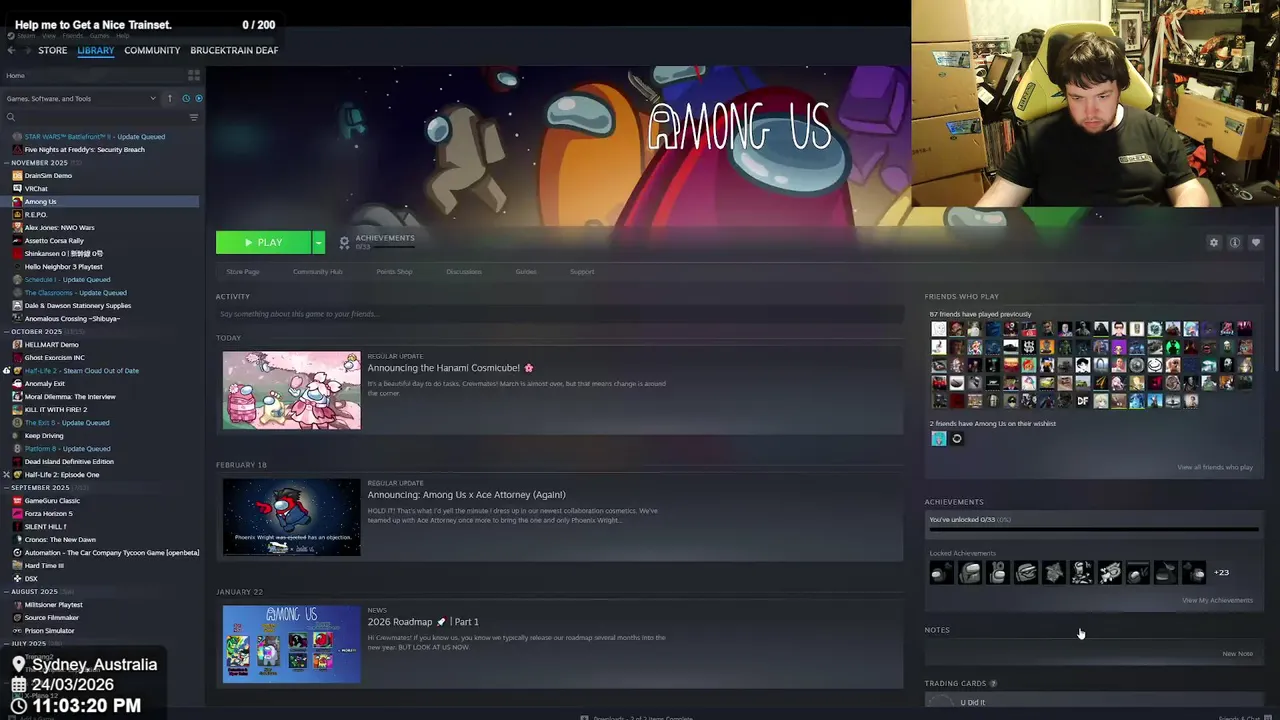
Task: Click the Among Us game icon in list
Action: pos(17,201)
